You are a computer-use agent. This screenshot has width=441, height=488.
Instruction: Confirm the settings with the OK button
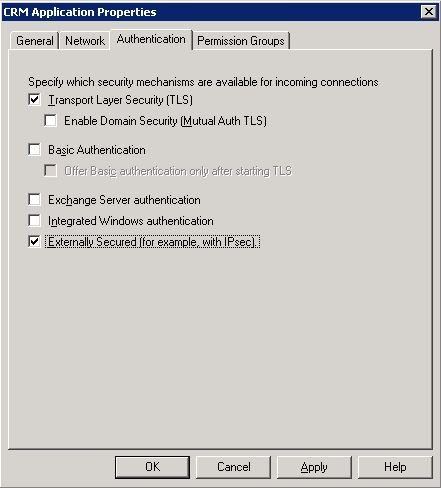click(152, 467)
